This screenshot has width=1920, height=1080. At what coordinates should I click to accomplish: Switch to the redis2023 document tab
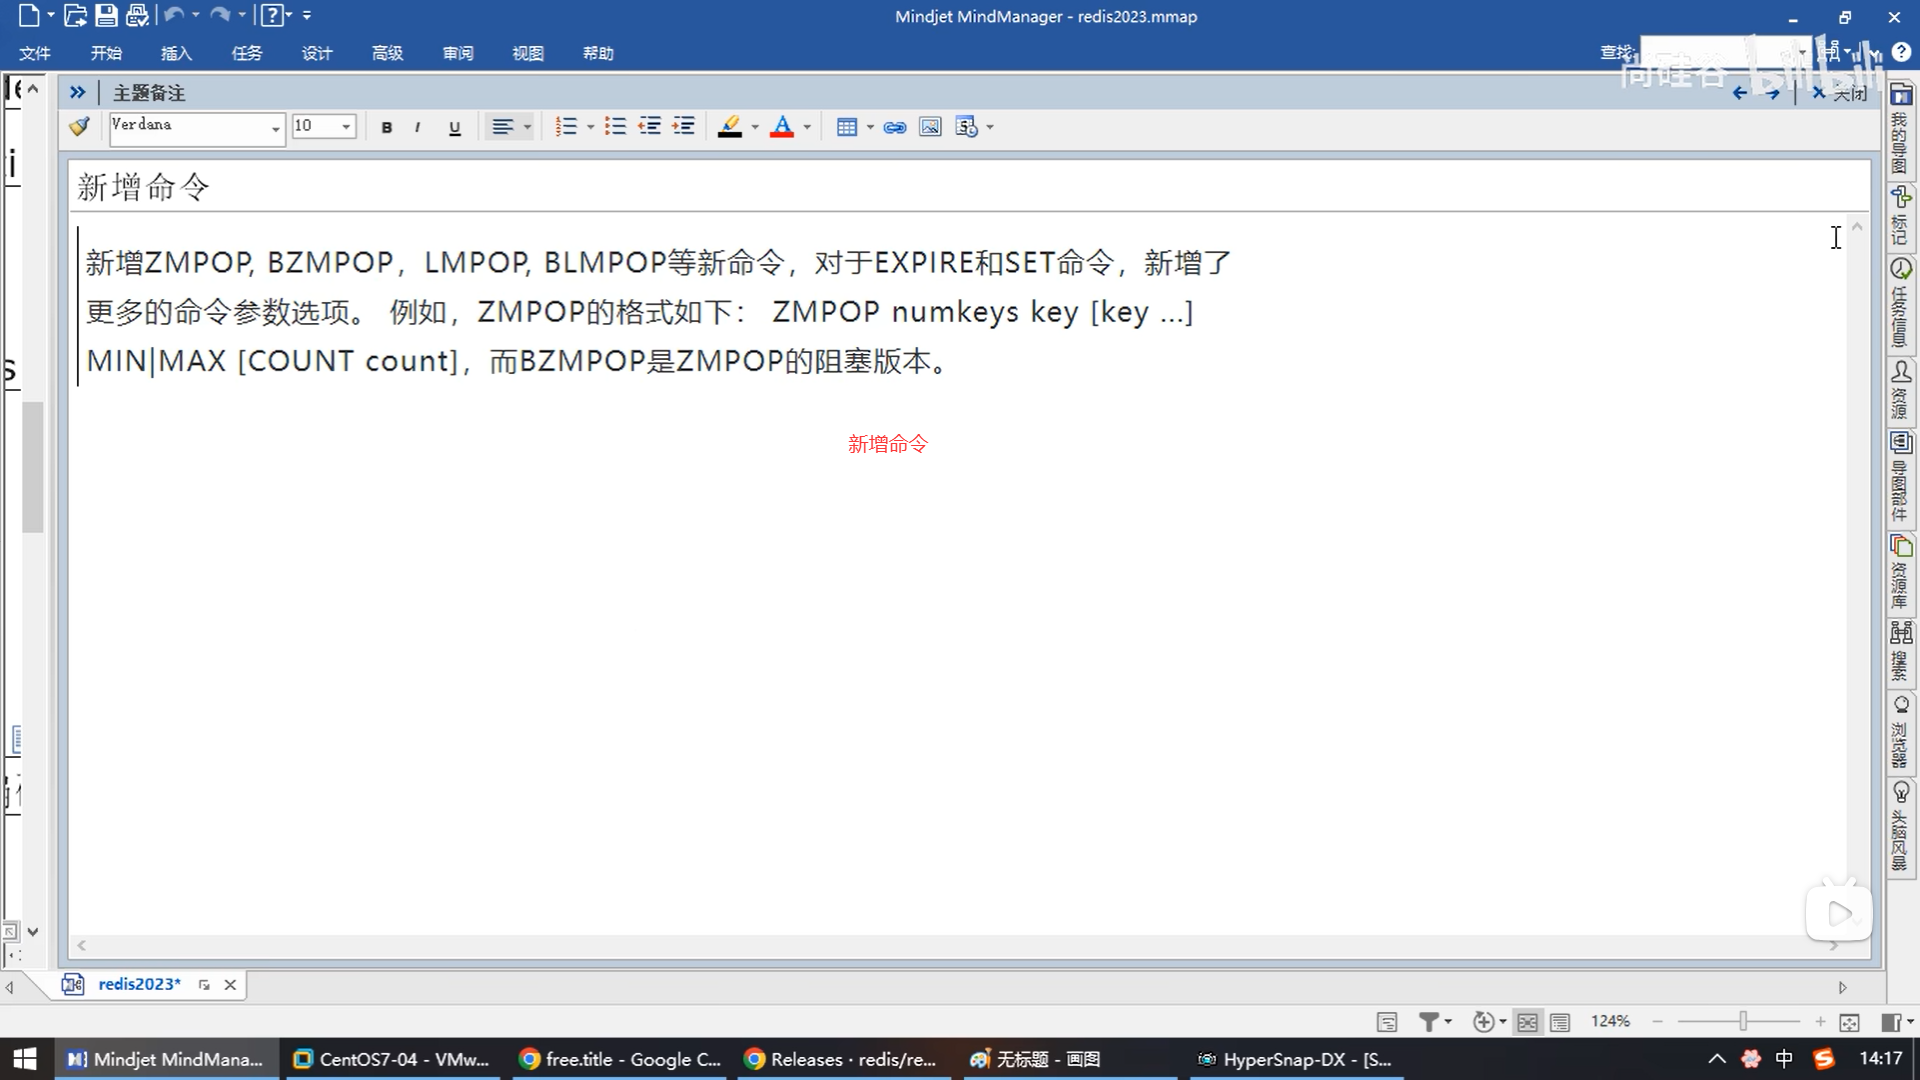point(139,984)
